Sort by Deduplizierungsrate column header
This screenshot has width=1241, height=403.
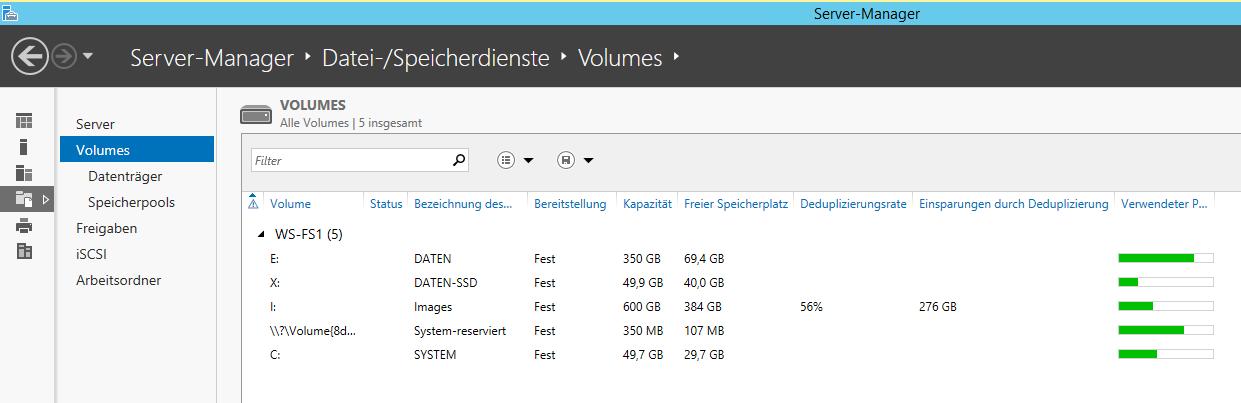pyautogui.click(x=853, y=204)
